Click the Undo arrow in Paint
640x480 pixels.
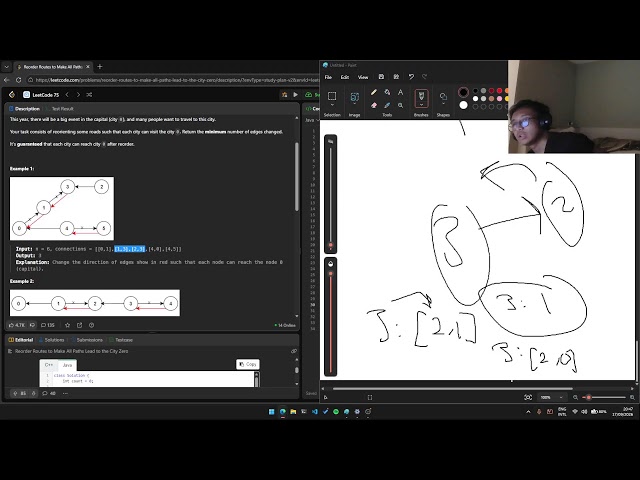point(411,77)
